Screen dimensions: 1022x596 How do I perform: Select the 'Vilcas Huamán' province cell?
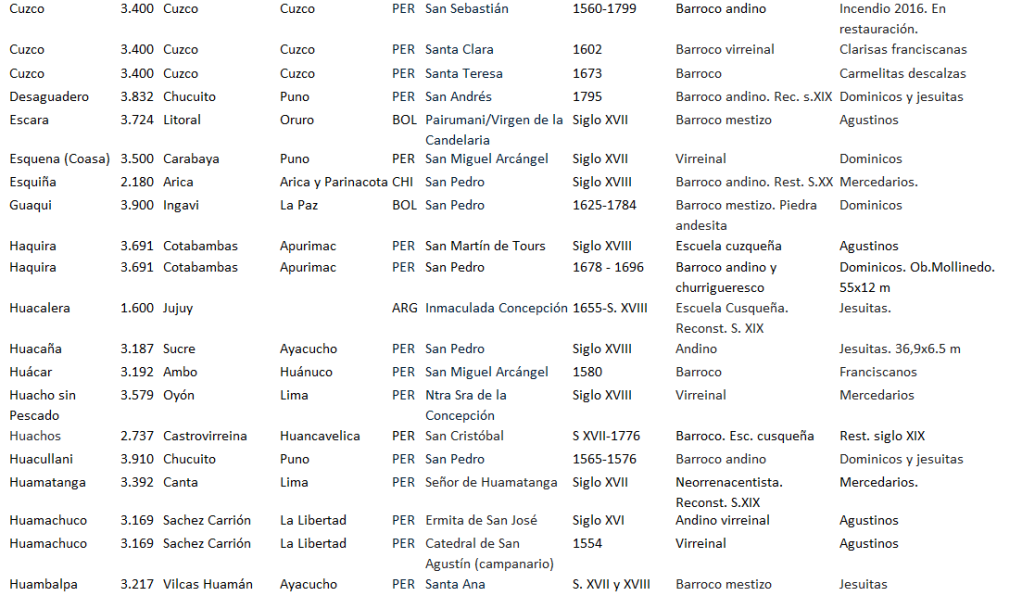coord(208,584)
